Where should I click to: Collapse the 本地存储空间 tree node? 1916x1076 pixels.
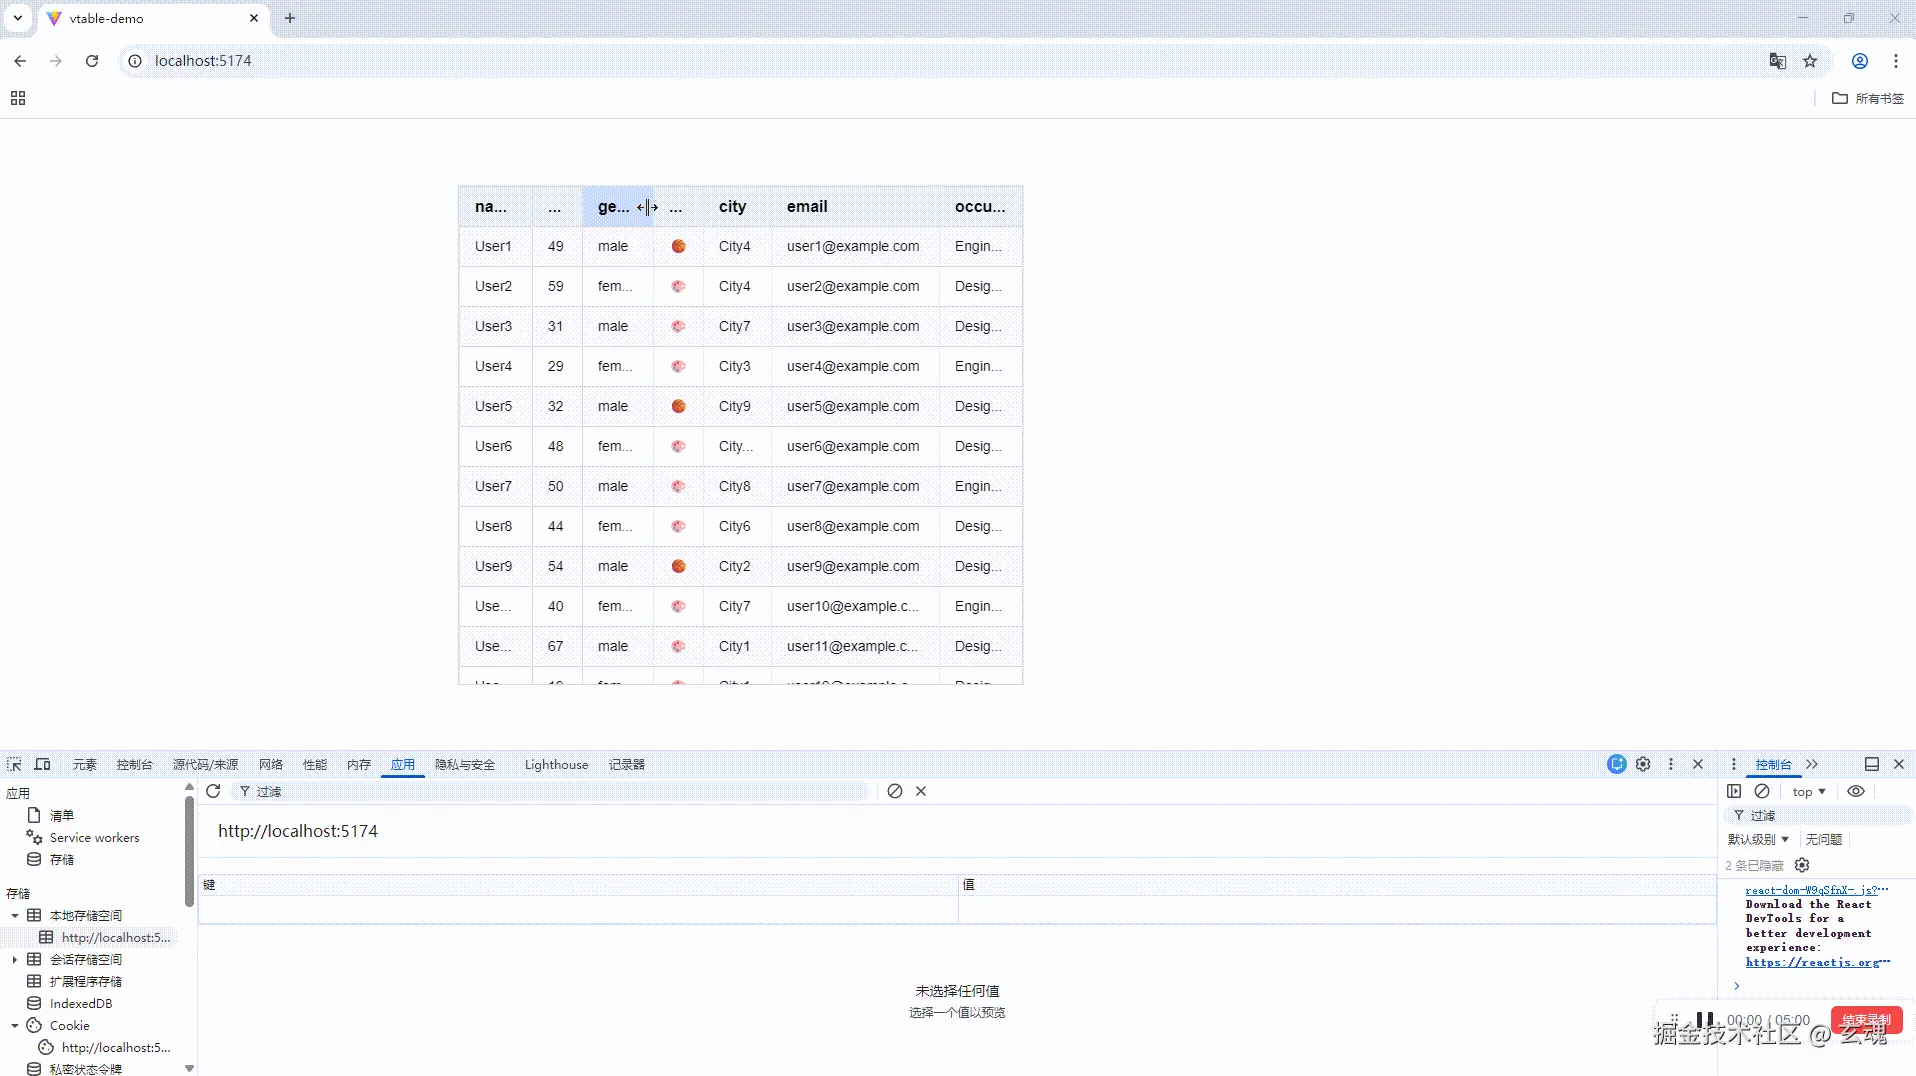[15, 915]
